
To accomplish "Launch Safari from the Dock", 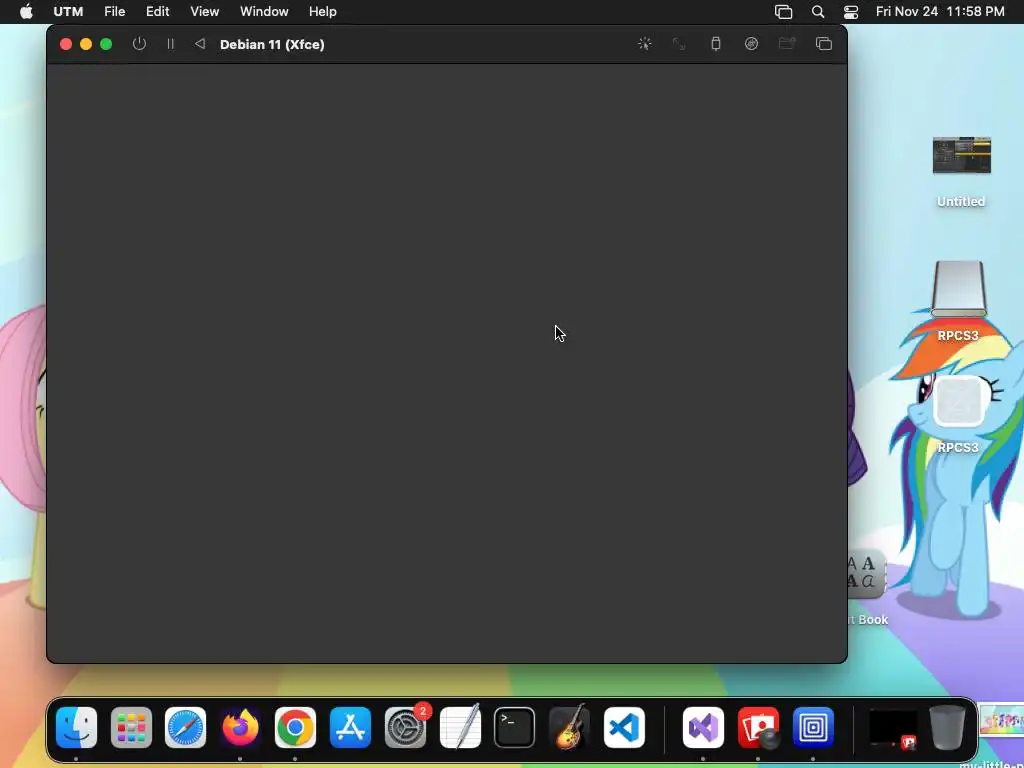I will [x=185, y=727].
